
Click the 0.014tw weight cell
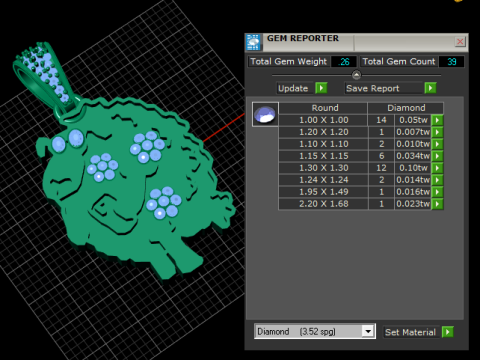point(413,180)
